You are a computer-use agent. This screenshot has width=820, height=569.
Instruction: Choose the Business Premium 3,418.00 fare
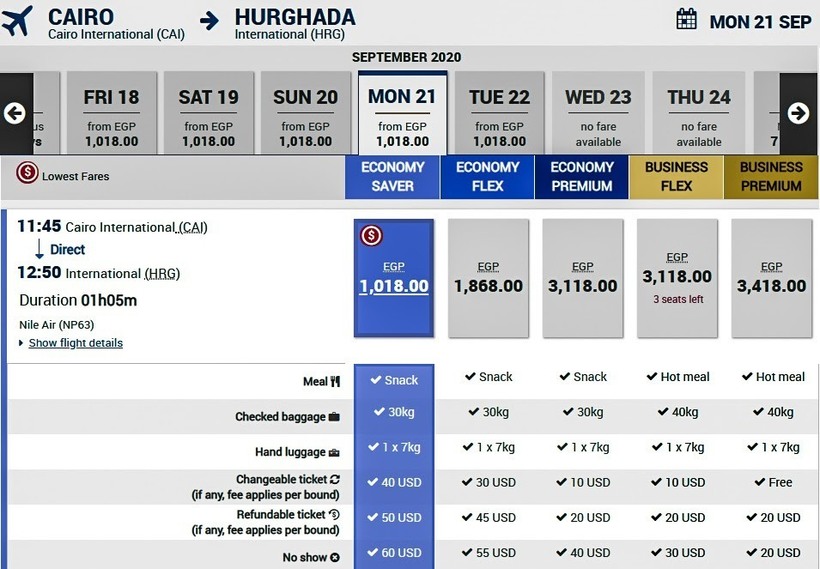771,278
